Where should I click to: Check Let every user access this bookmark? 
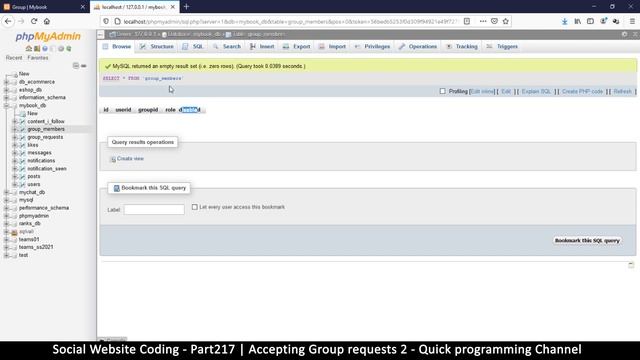(x=195, y=207)
